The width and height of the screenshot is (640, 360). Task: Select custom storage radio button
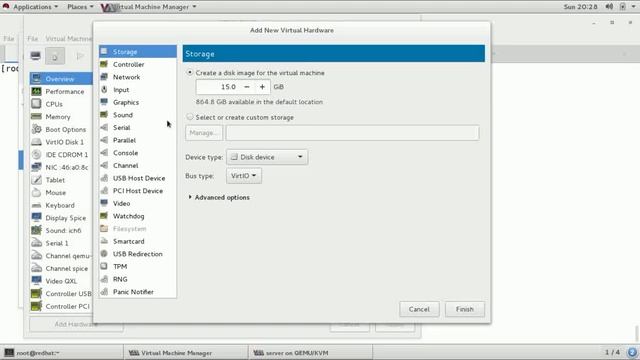(x=190, y=117)
